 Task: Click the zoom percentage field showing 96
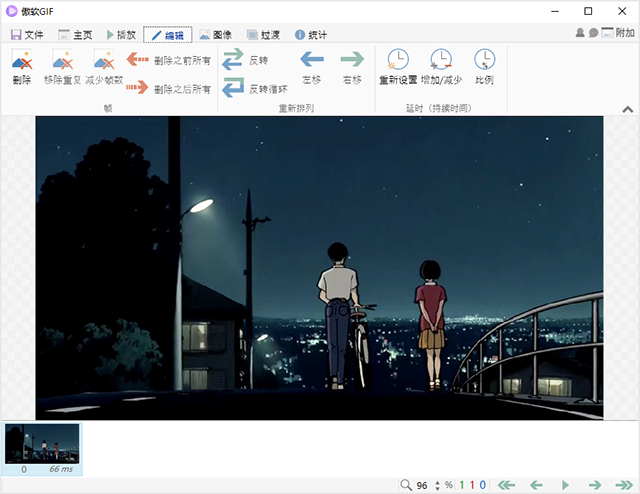(x=422, y=485)
